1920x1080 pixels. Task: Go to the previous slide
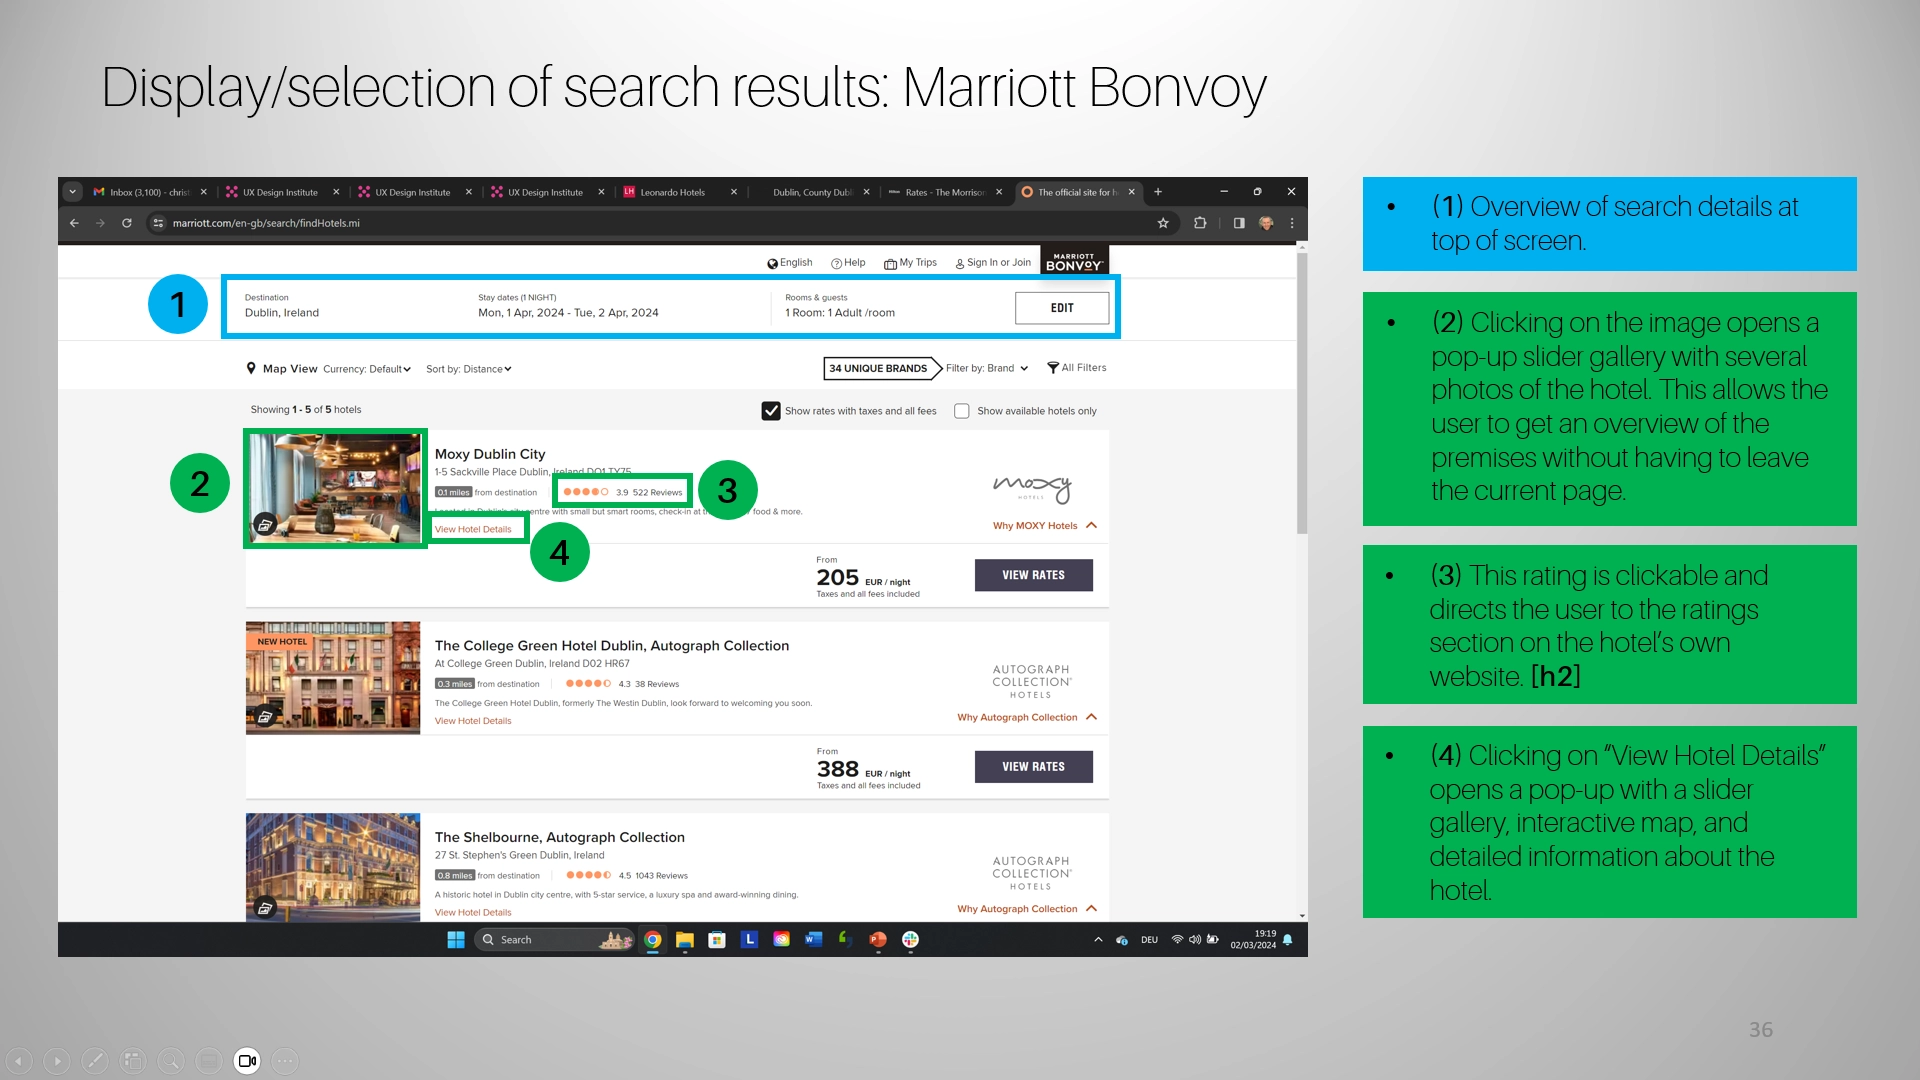(19, 1061)
